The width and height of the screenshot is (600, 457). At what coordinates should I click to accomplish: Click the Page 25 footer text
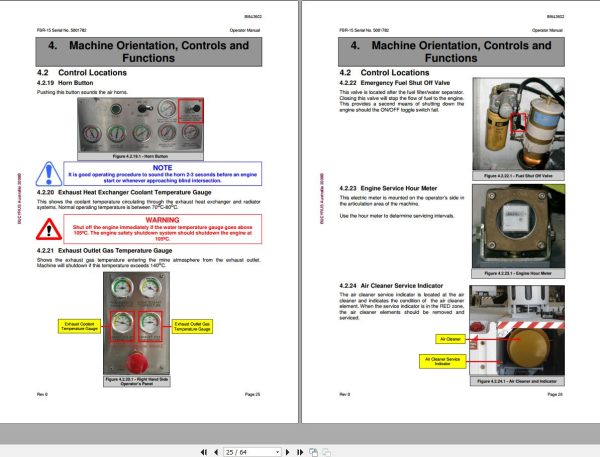252,394
